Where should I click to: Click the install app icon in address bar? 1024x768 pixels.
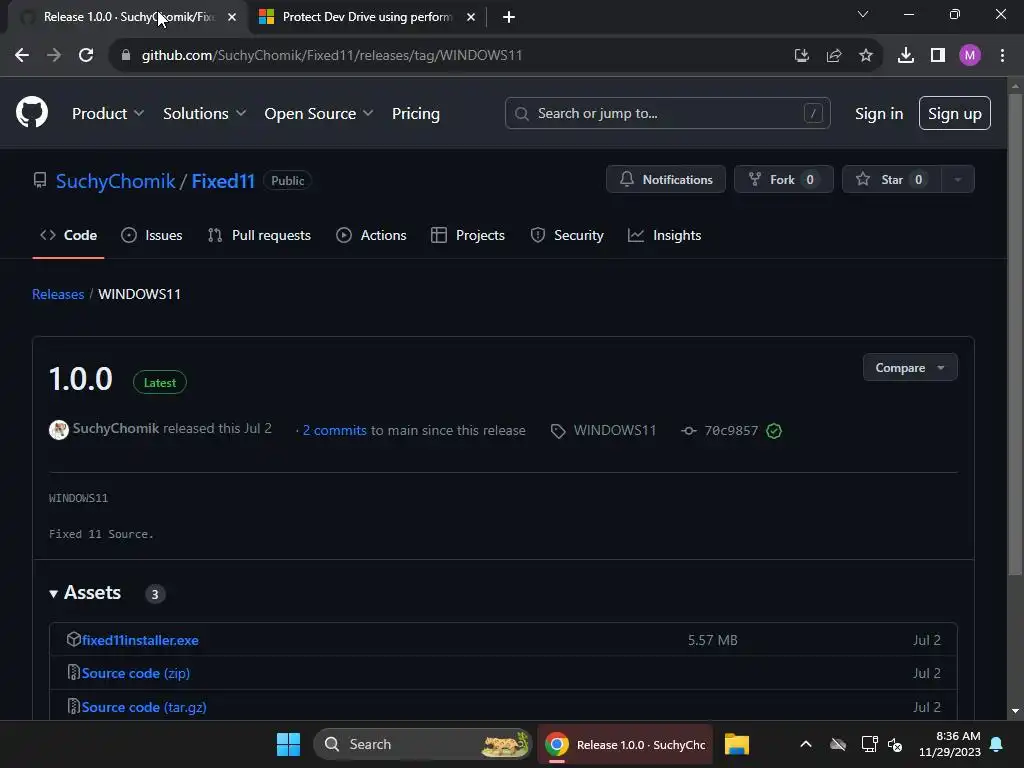(801, 55)
